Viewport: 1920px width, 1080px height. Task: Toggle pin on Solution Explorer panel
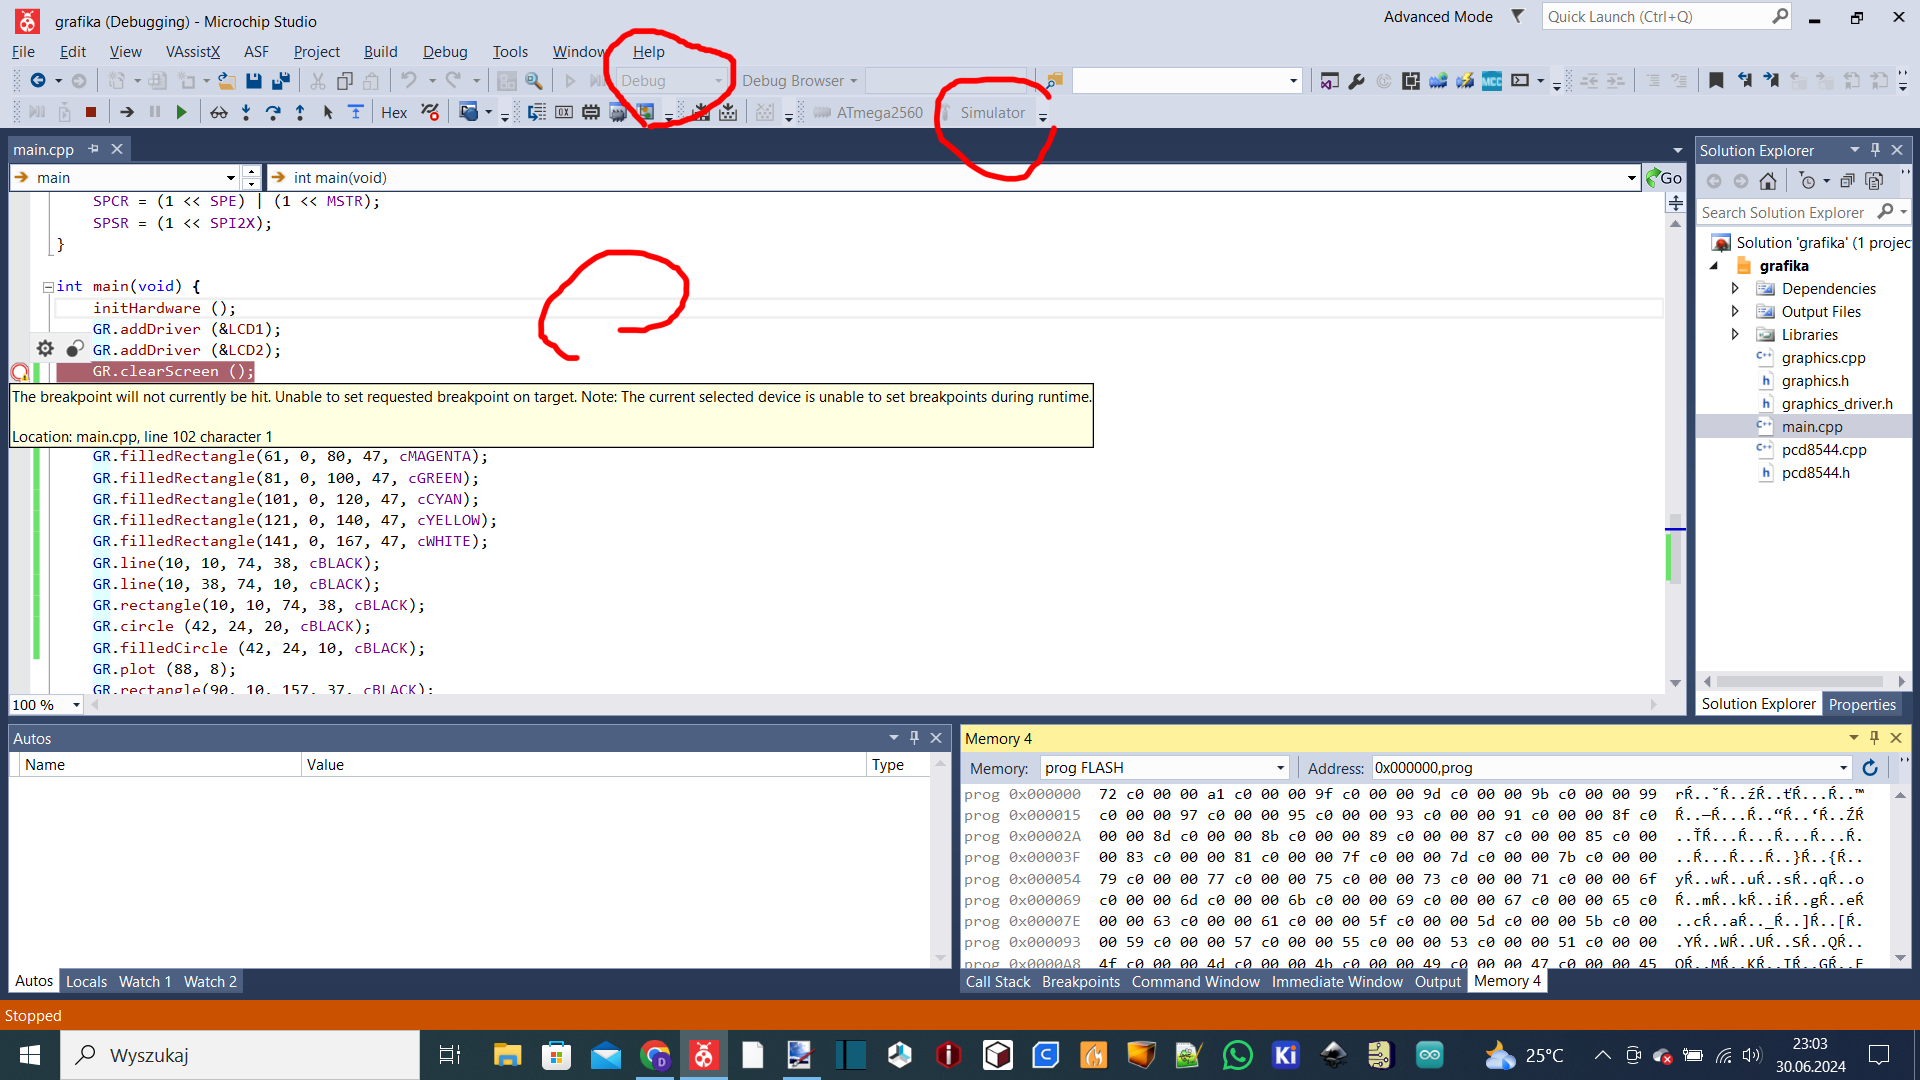(x=1876, y=150)
